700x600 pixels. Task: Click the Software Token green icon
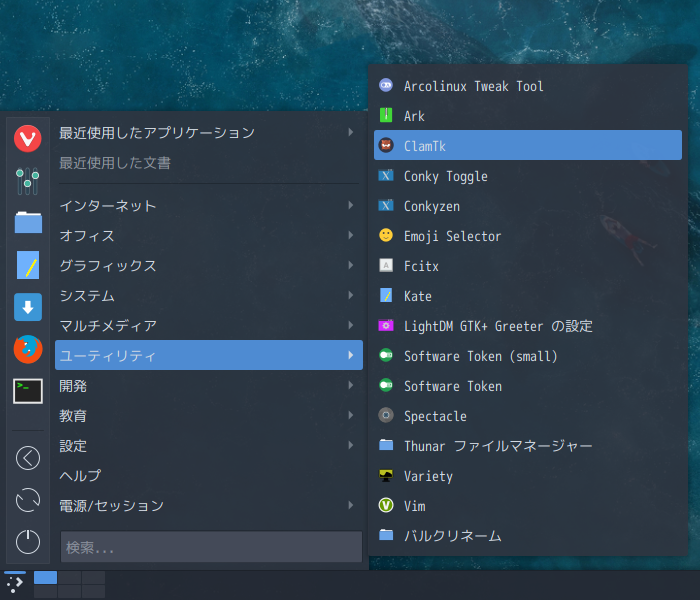pos(386,385)
